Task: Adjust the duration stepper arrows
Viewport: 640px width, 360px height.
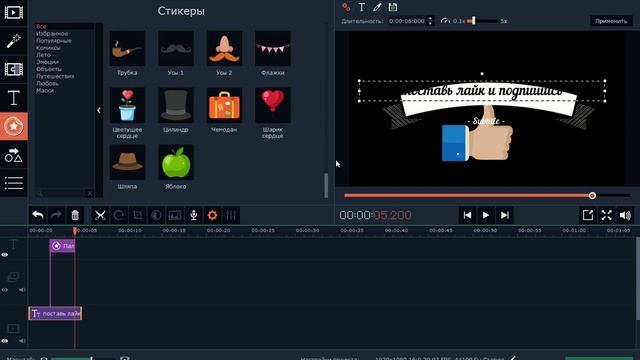Action: pyautogui.click(x=430, y=21)
